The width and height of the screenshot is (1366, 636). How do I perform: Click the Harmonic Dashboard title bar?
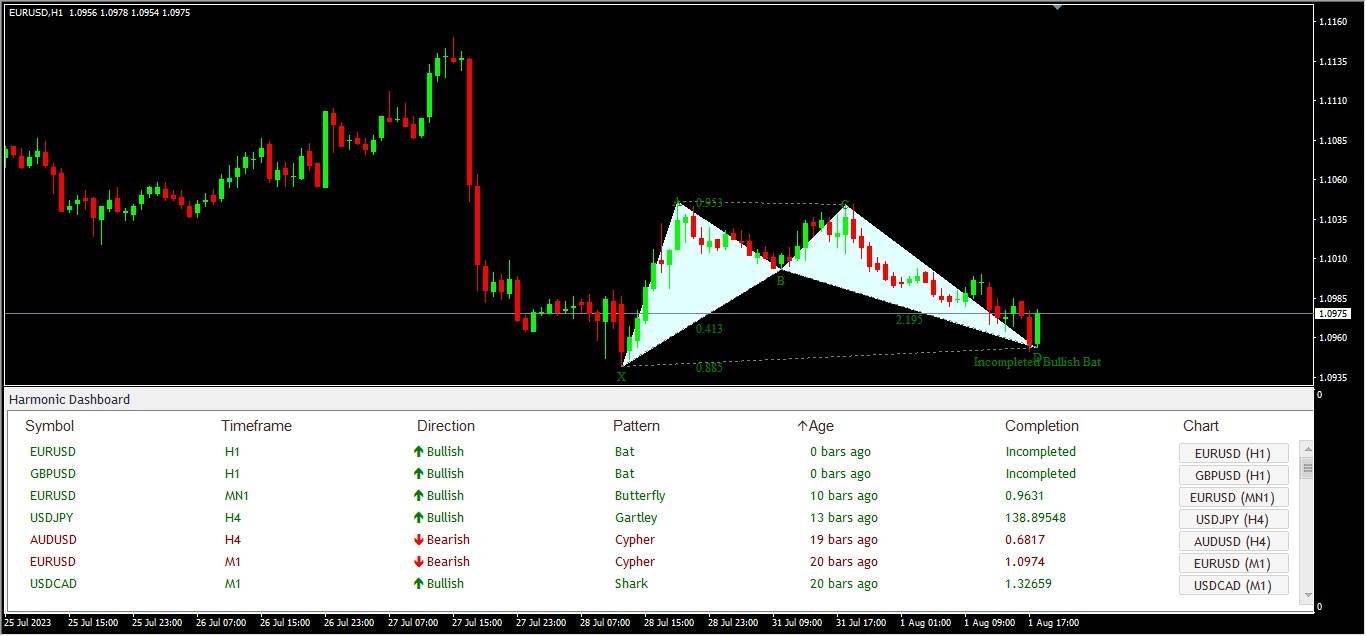click(658, 399)
